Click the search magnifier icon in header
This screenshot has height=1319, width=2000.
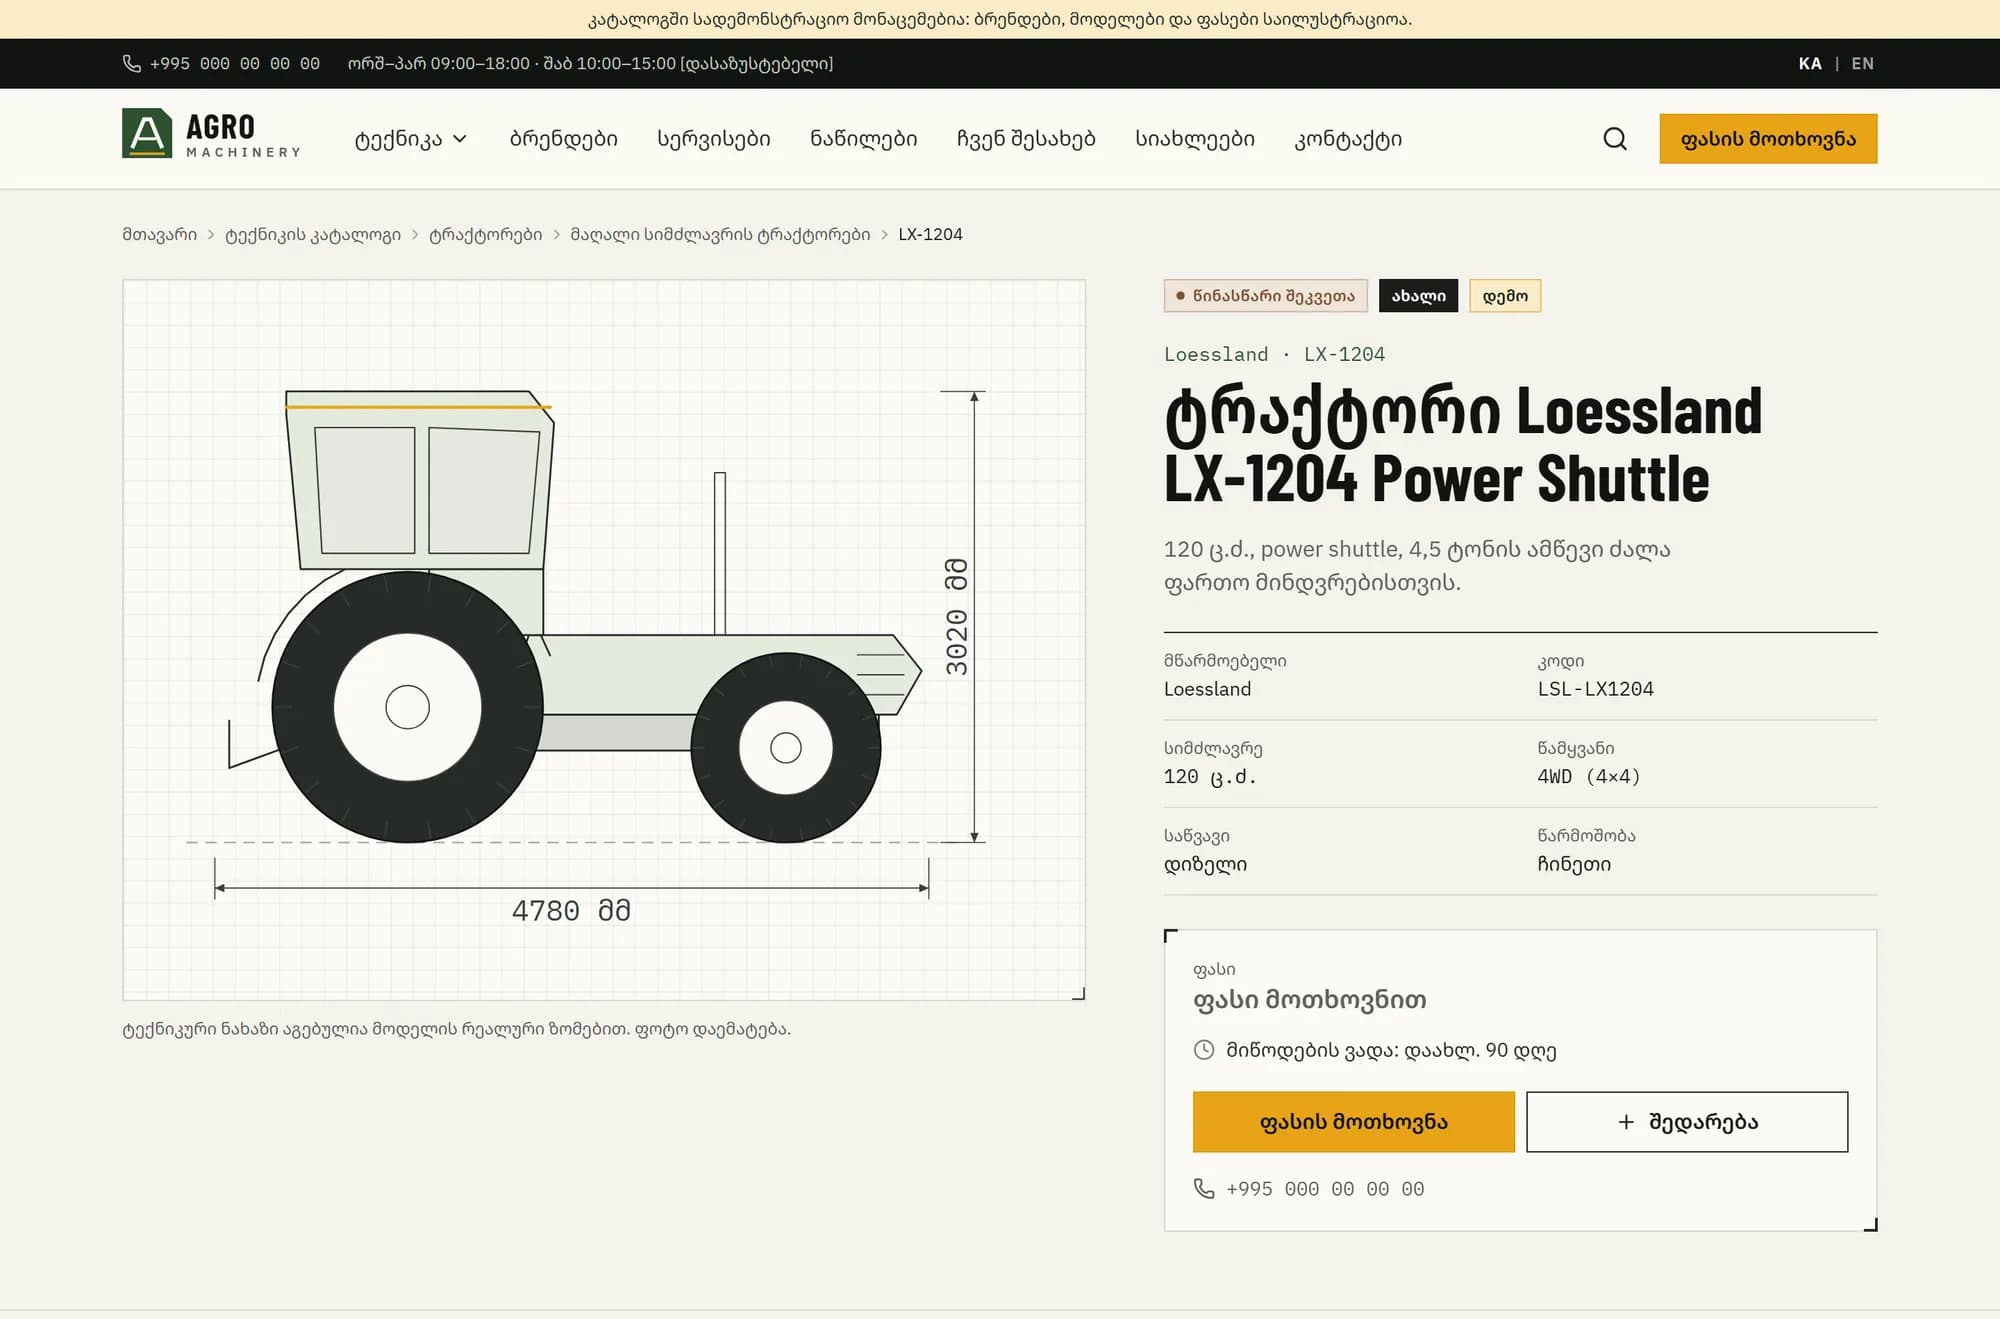coord(1615,139)
